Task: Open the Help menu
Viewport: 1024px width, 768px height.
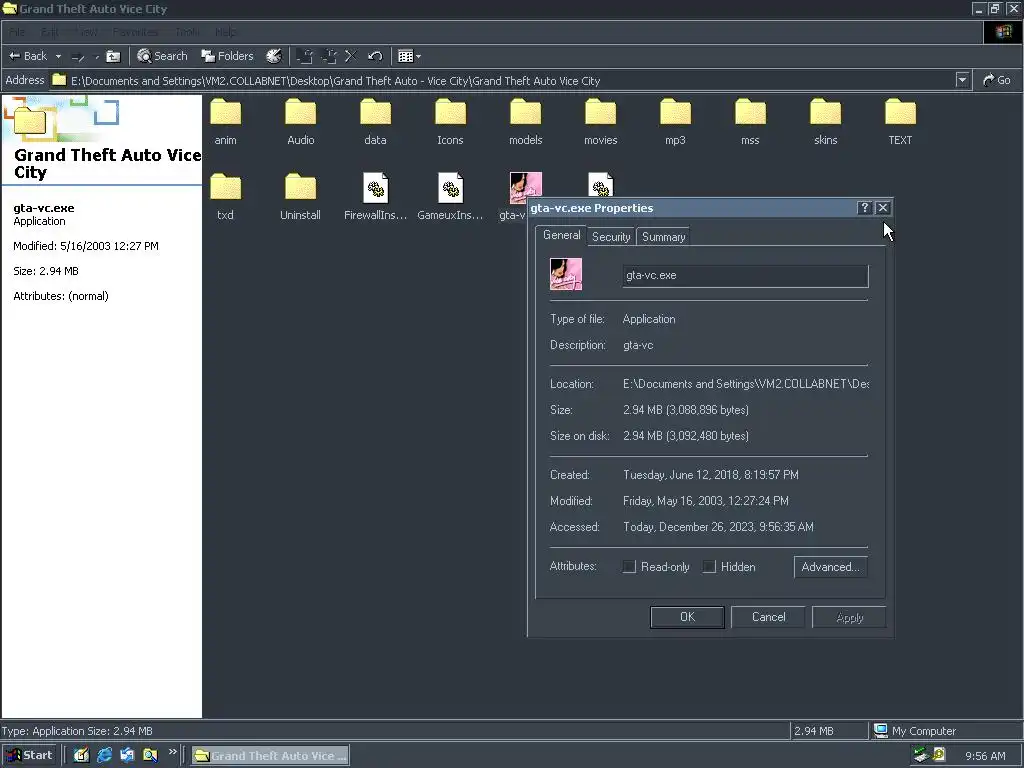Action: pos(225,32)
